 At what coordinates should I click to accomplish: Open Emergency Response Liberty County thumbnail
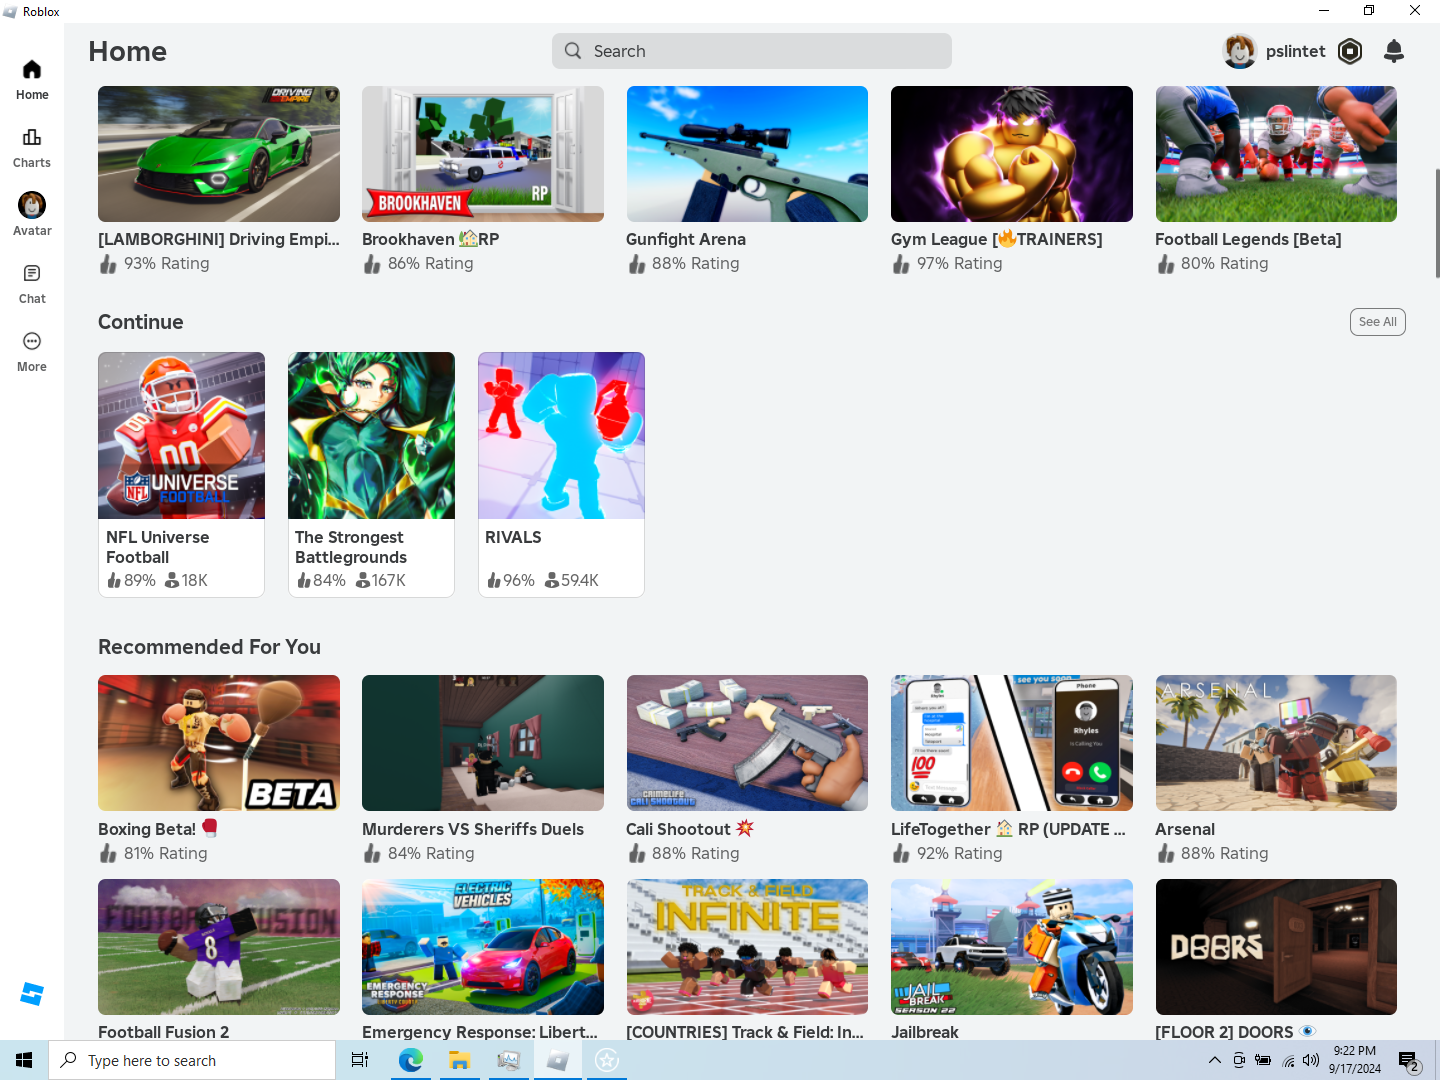tap(483, 947)
